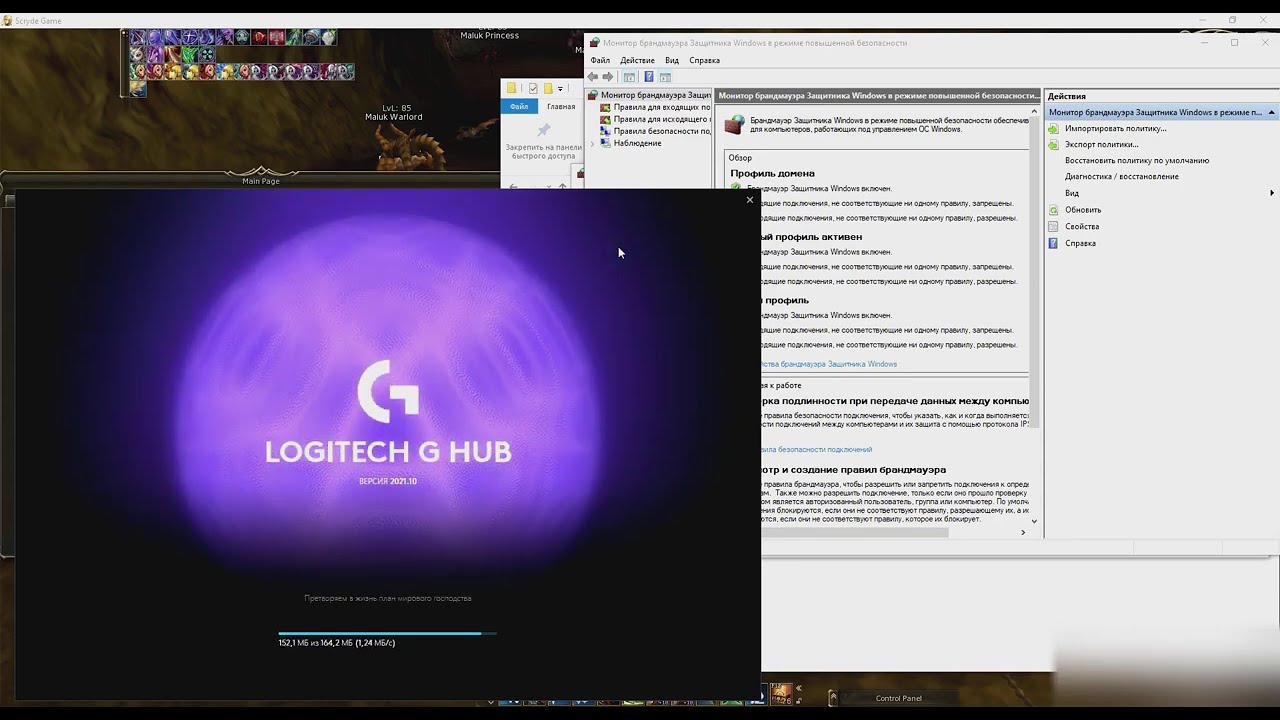Click the firewall brick icon in overview
Viewport: 1280px width, 720px height.
point(735,124)
